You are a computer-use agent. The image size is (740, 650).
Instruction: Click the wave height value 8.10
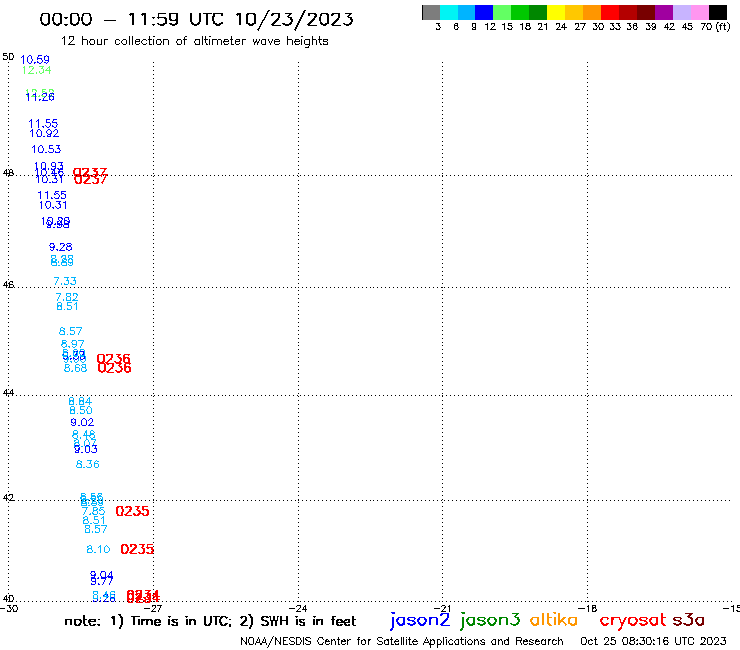pyautogui.click(x=98, y=549)
